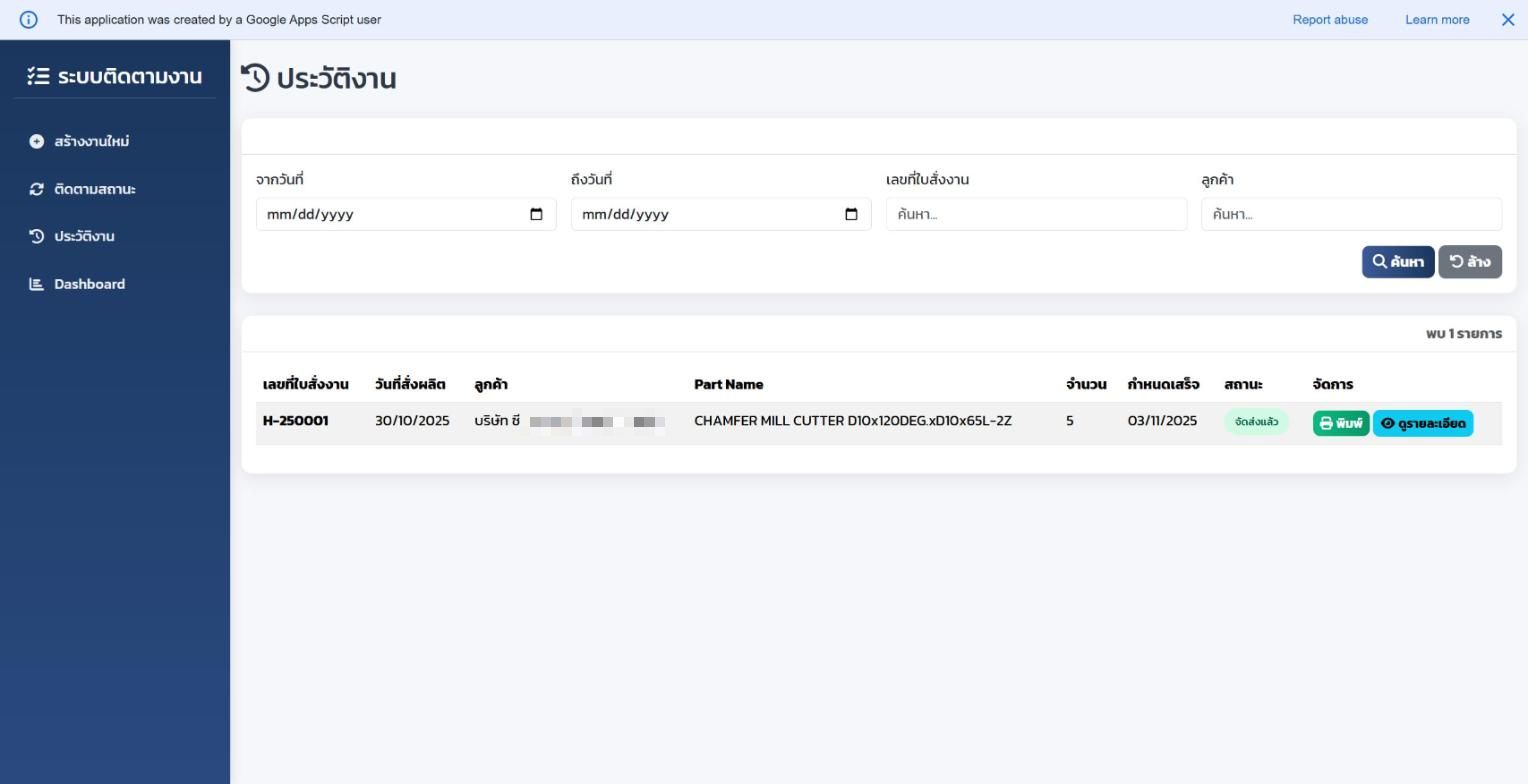
Task: View details with ดูรายละเอียด button
Action: click(x=1423, y=424)
